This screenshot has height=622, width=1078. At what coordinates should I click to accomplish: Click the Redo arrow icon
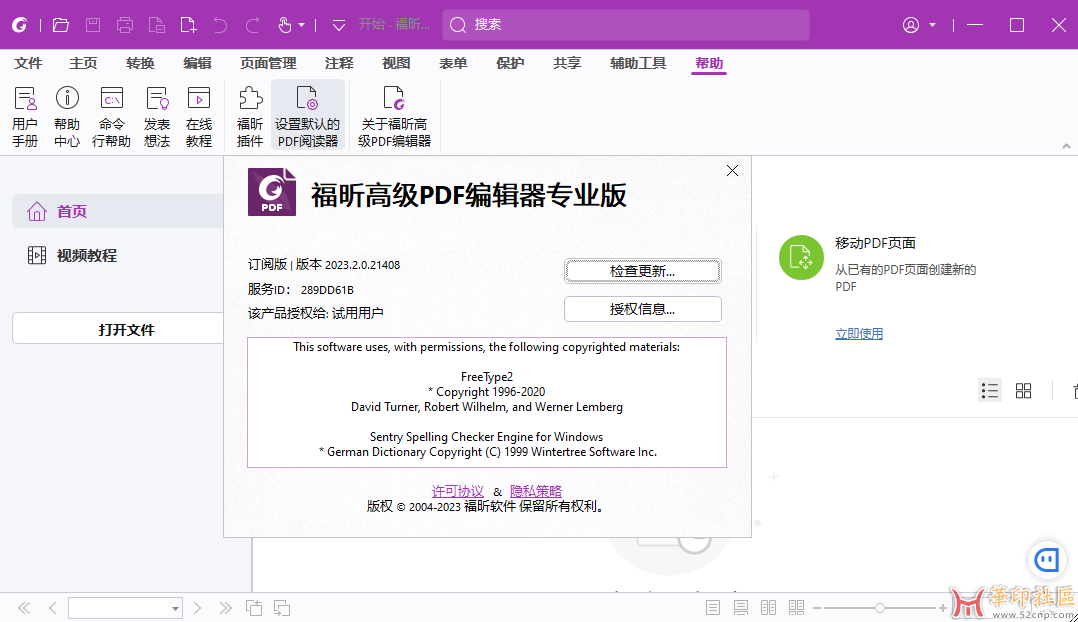[x=252, y=25]
